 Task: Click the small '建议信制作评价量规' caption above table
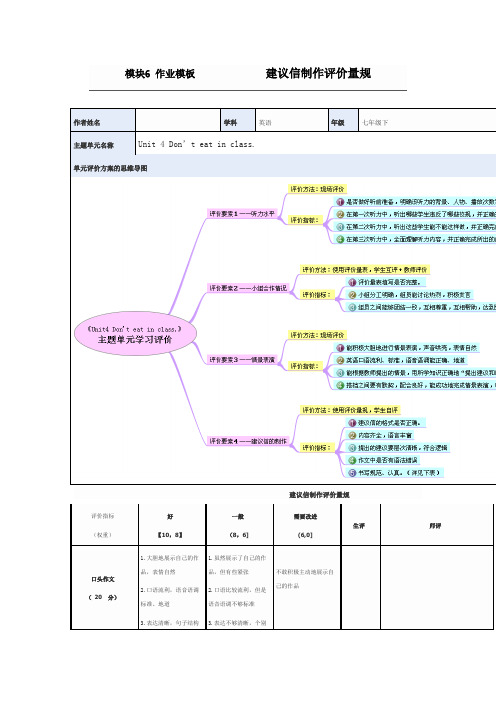(x=319, y=495)
